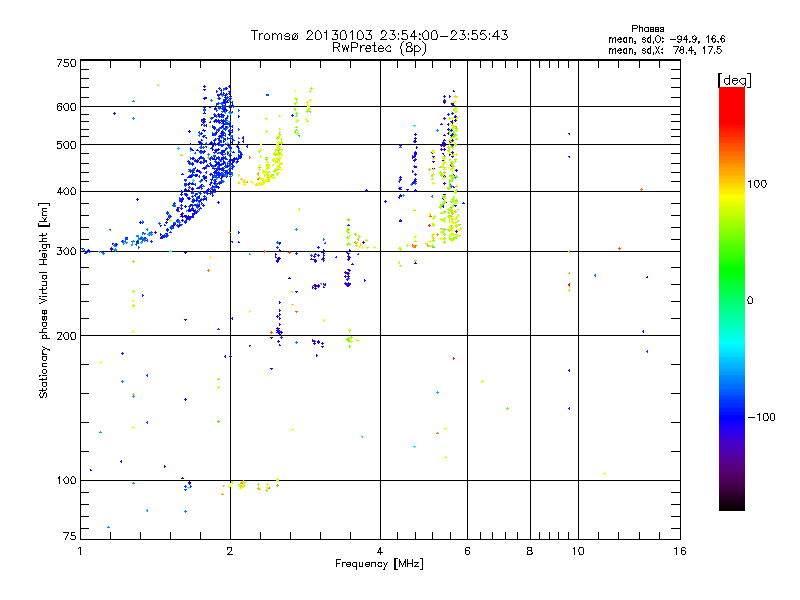Click the x-axis tick label '8'
800x600 pixels.
(x=530, y=551)
